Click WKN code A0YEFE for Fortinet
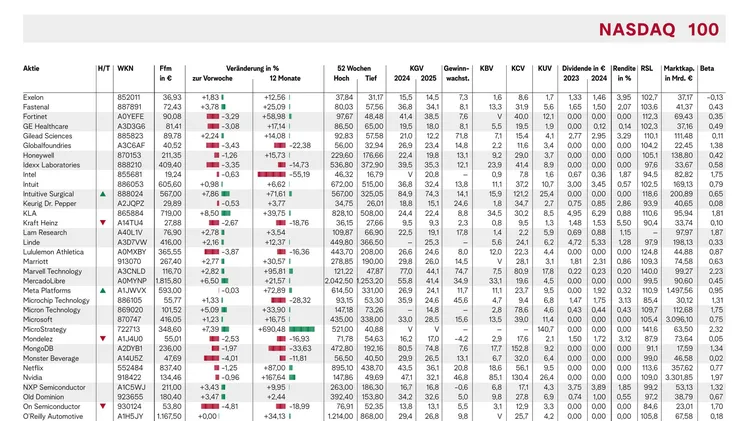 point(130,116)
